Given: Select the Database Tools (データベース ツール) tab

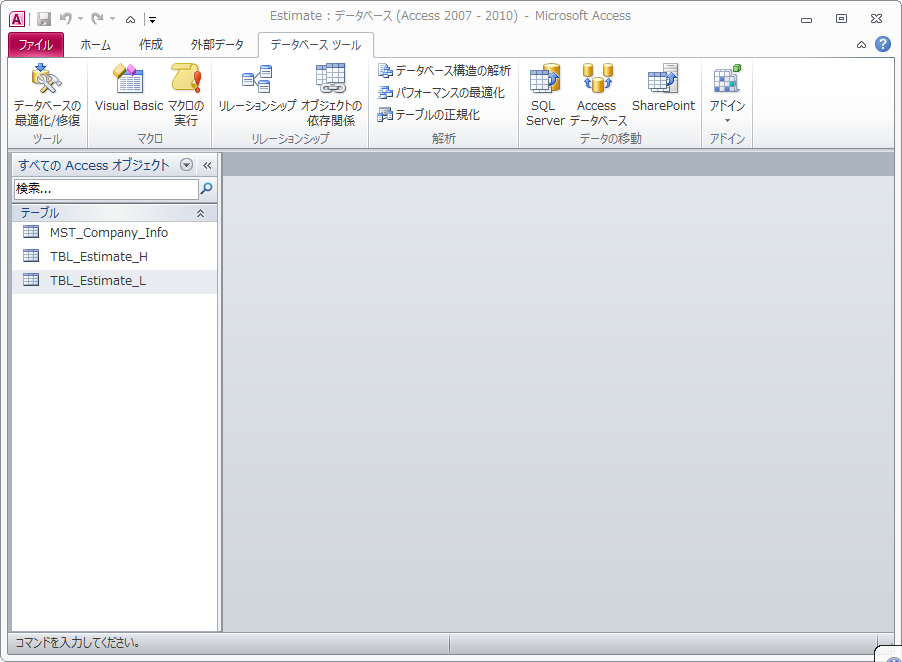Looking at the screenshot, I should pyautogui.click(x=316, y=44).
